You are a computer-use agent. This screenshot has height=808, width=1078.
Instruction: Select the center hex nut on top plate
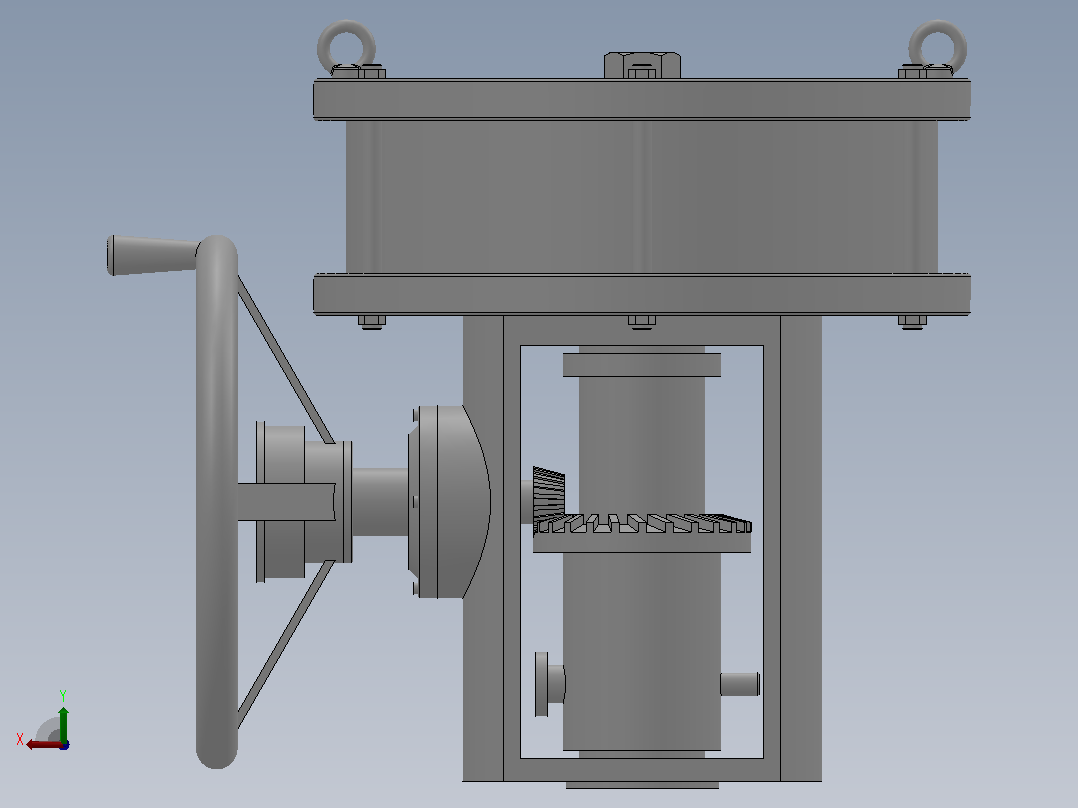click(642, 65)
